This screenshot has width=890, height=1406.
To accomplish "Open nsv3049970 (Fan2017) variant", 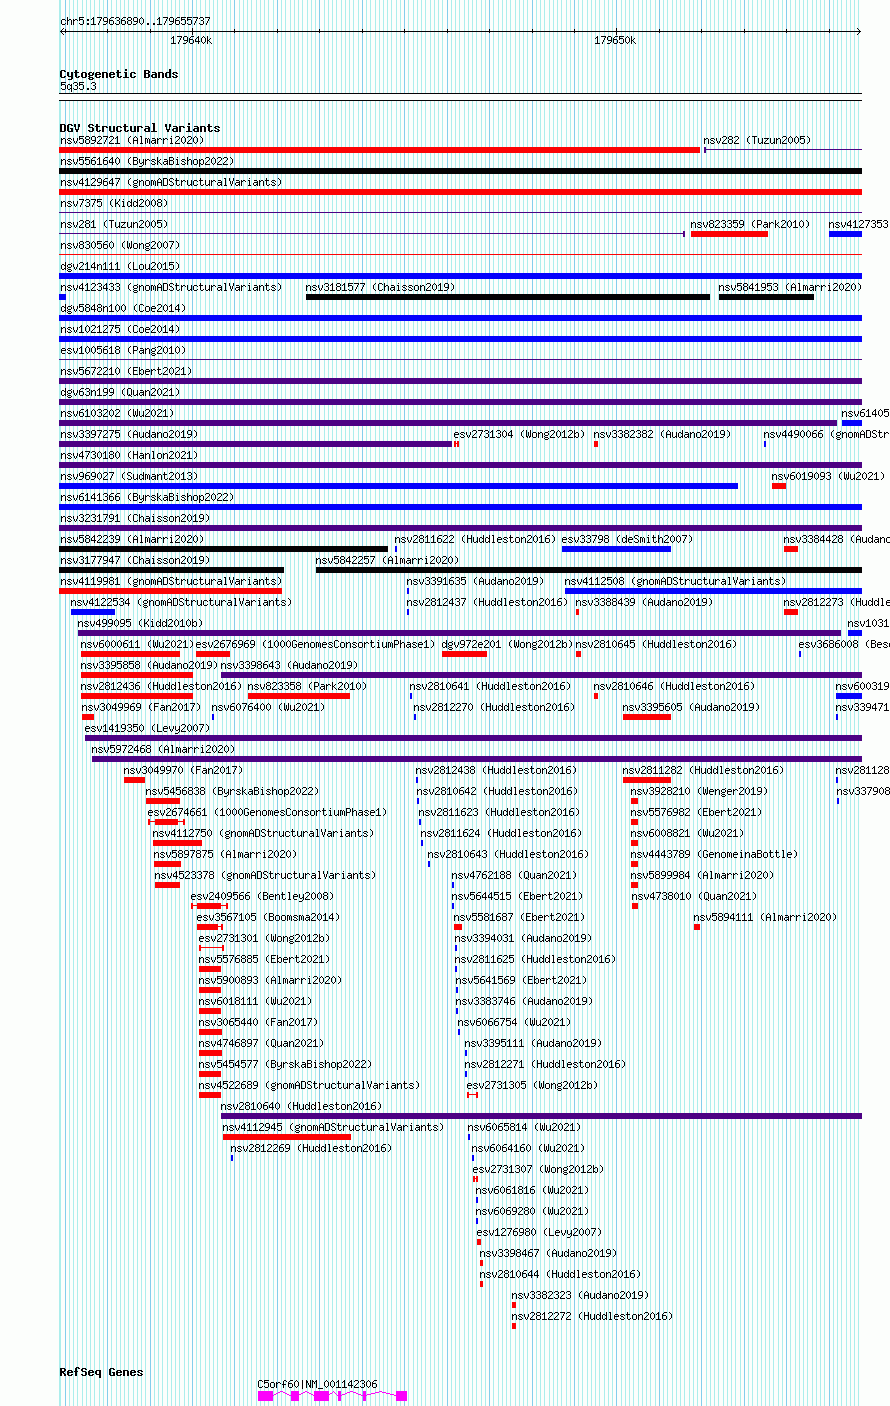I will pos(183,770).
